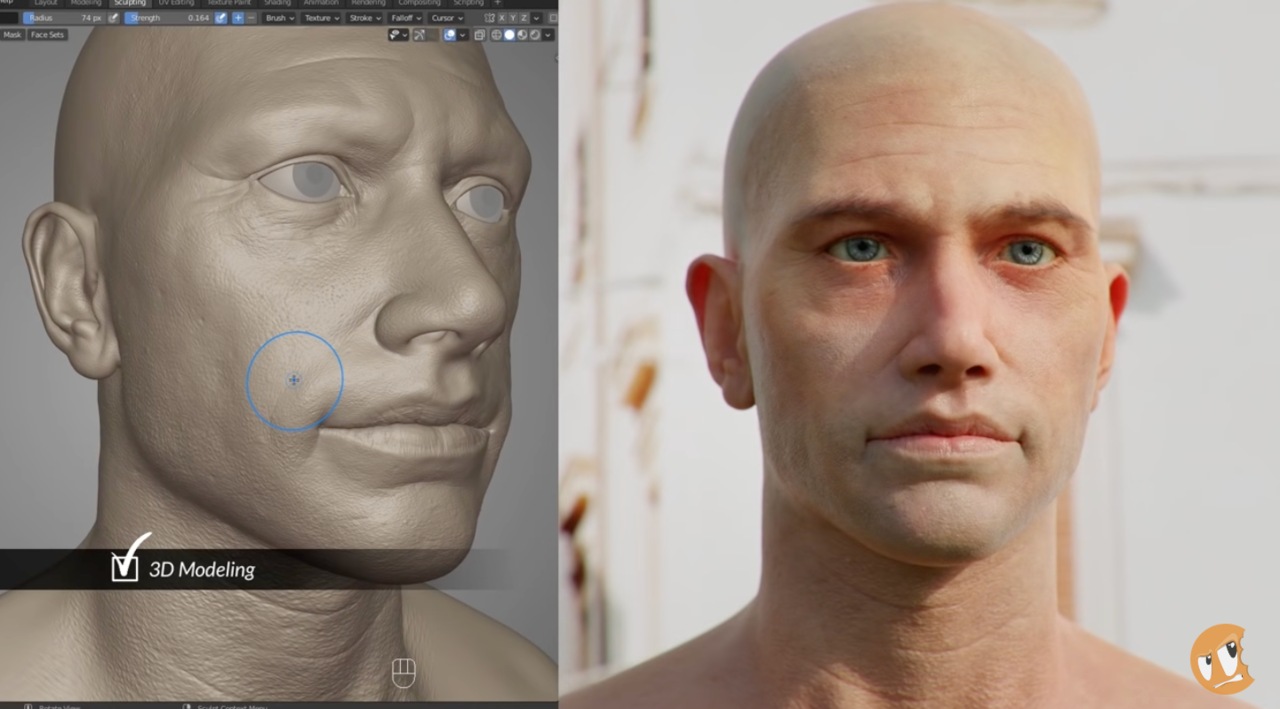Toggle X-ray view icon
This screenshot has height=709, width=1280.
point(480,35)
